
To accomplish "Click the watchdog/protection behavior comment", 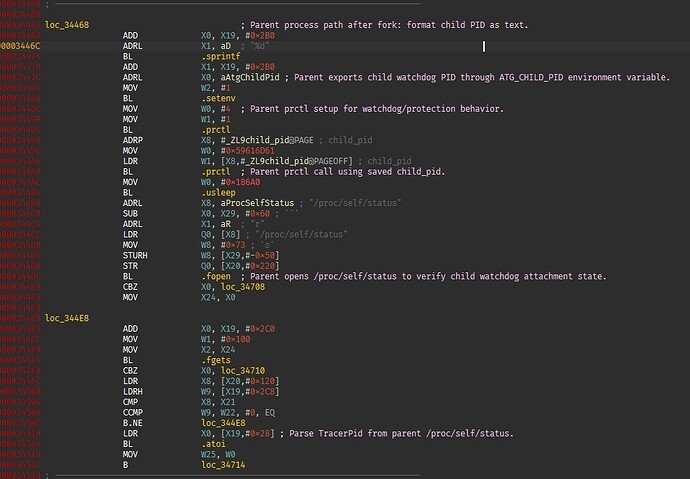I will (x=372, y=109).
